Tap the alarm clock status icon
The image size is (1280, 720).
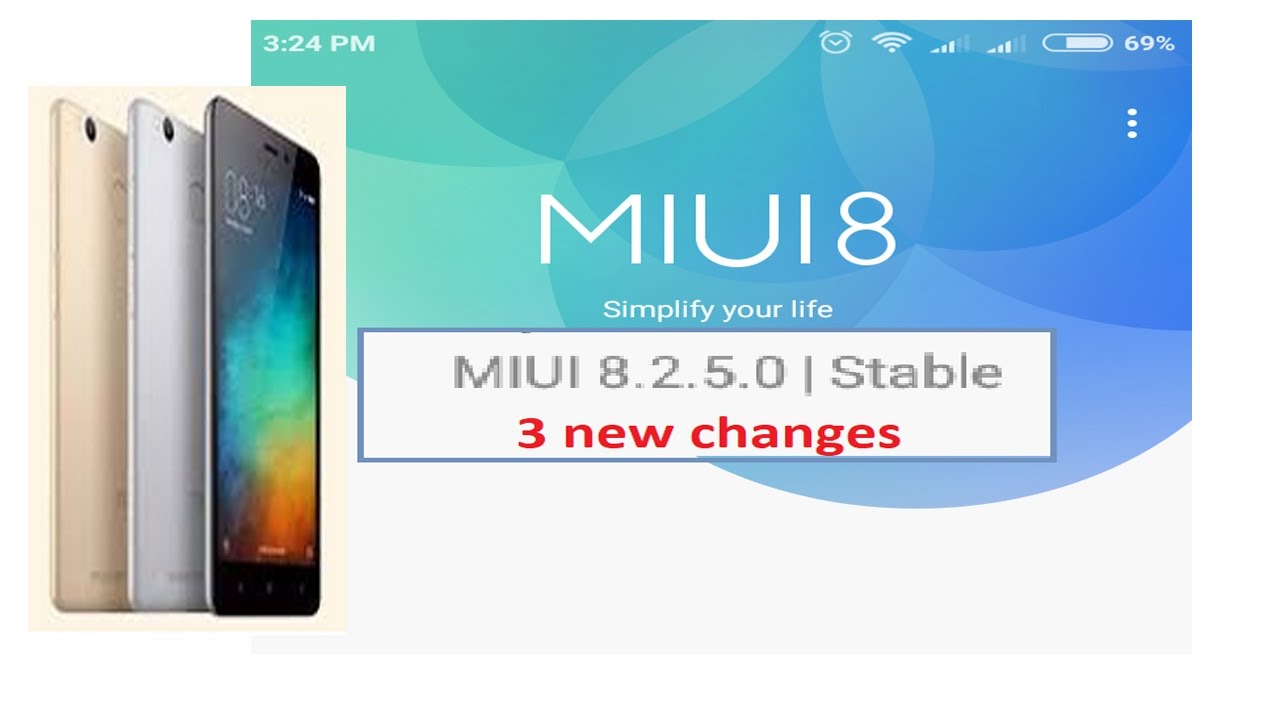tap(835, 42)
